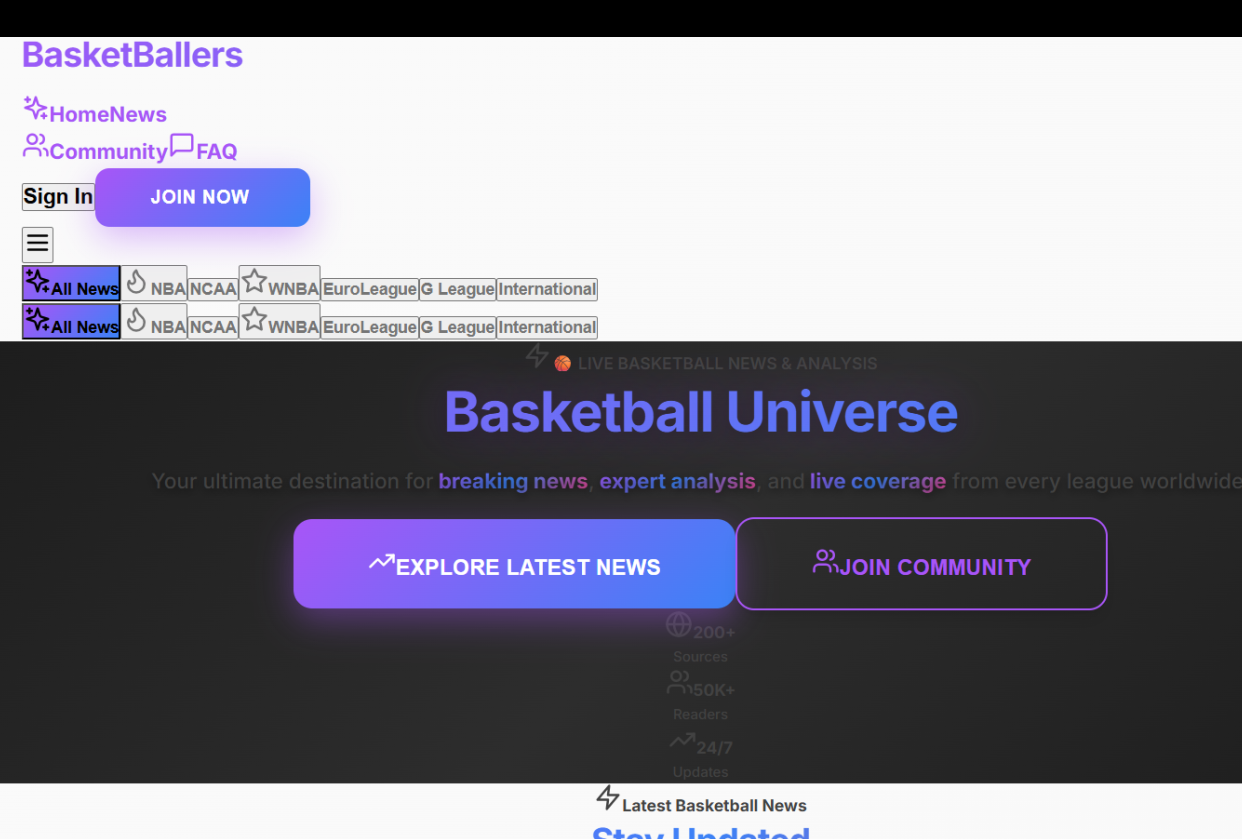Image resolution: width=1242 pixels, height=839 pixels.
Task: Select NCAA in second filter row
Action: pos(213,327)
